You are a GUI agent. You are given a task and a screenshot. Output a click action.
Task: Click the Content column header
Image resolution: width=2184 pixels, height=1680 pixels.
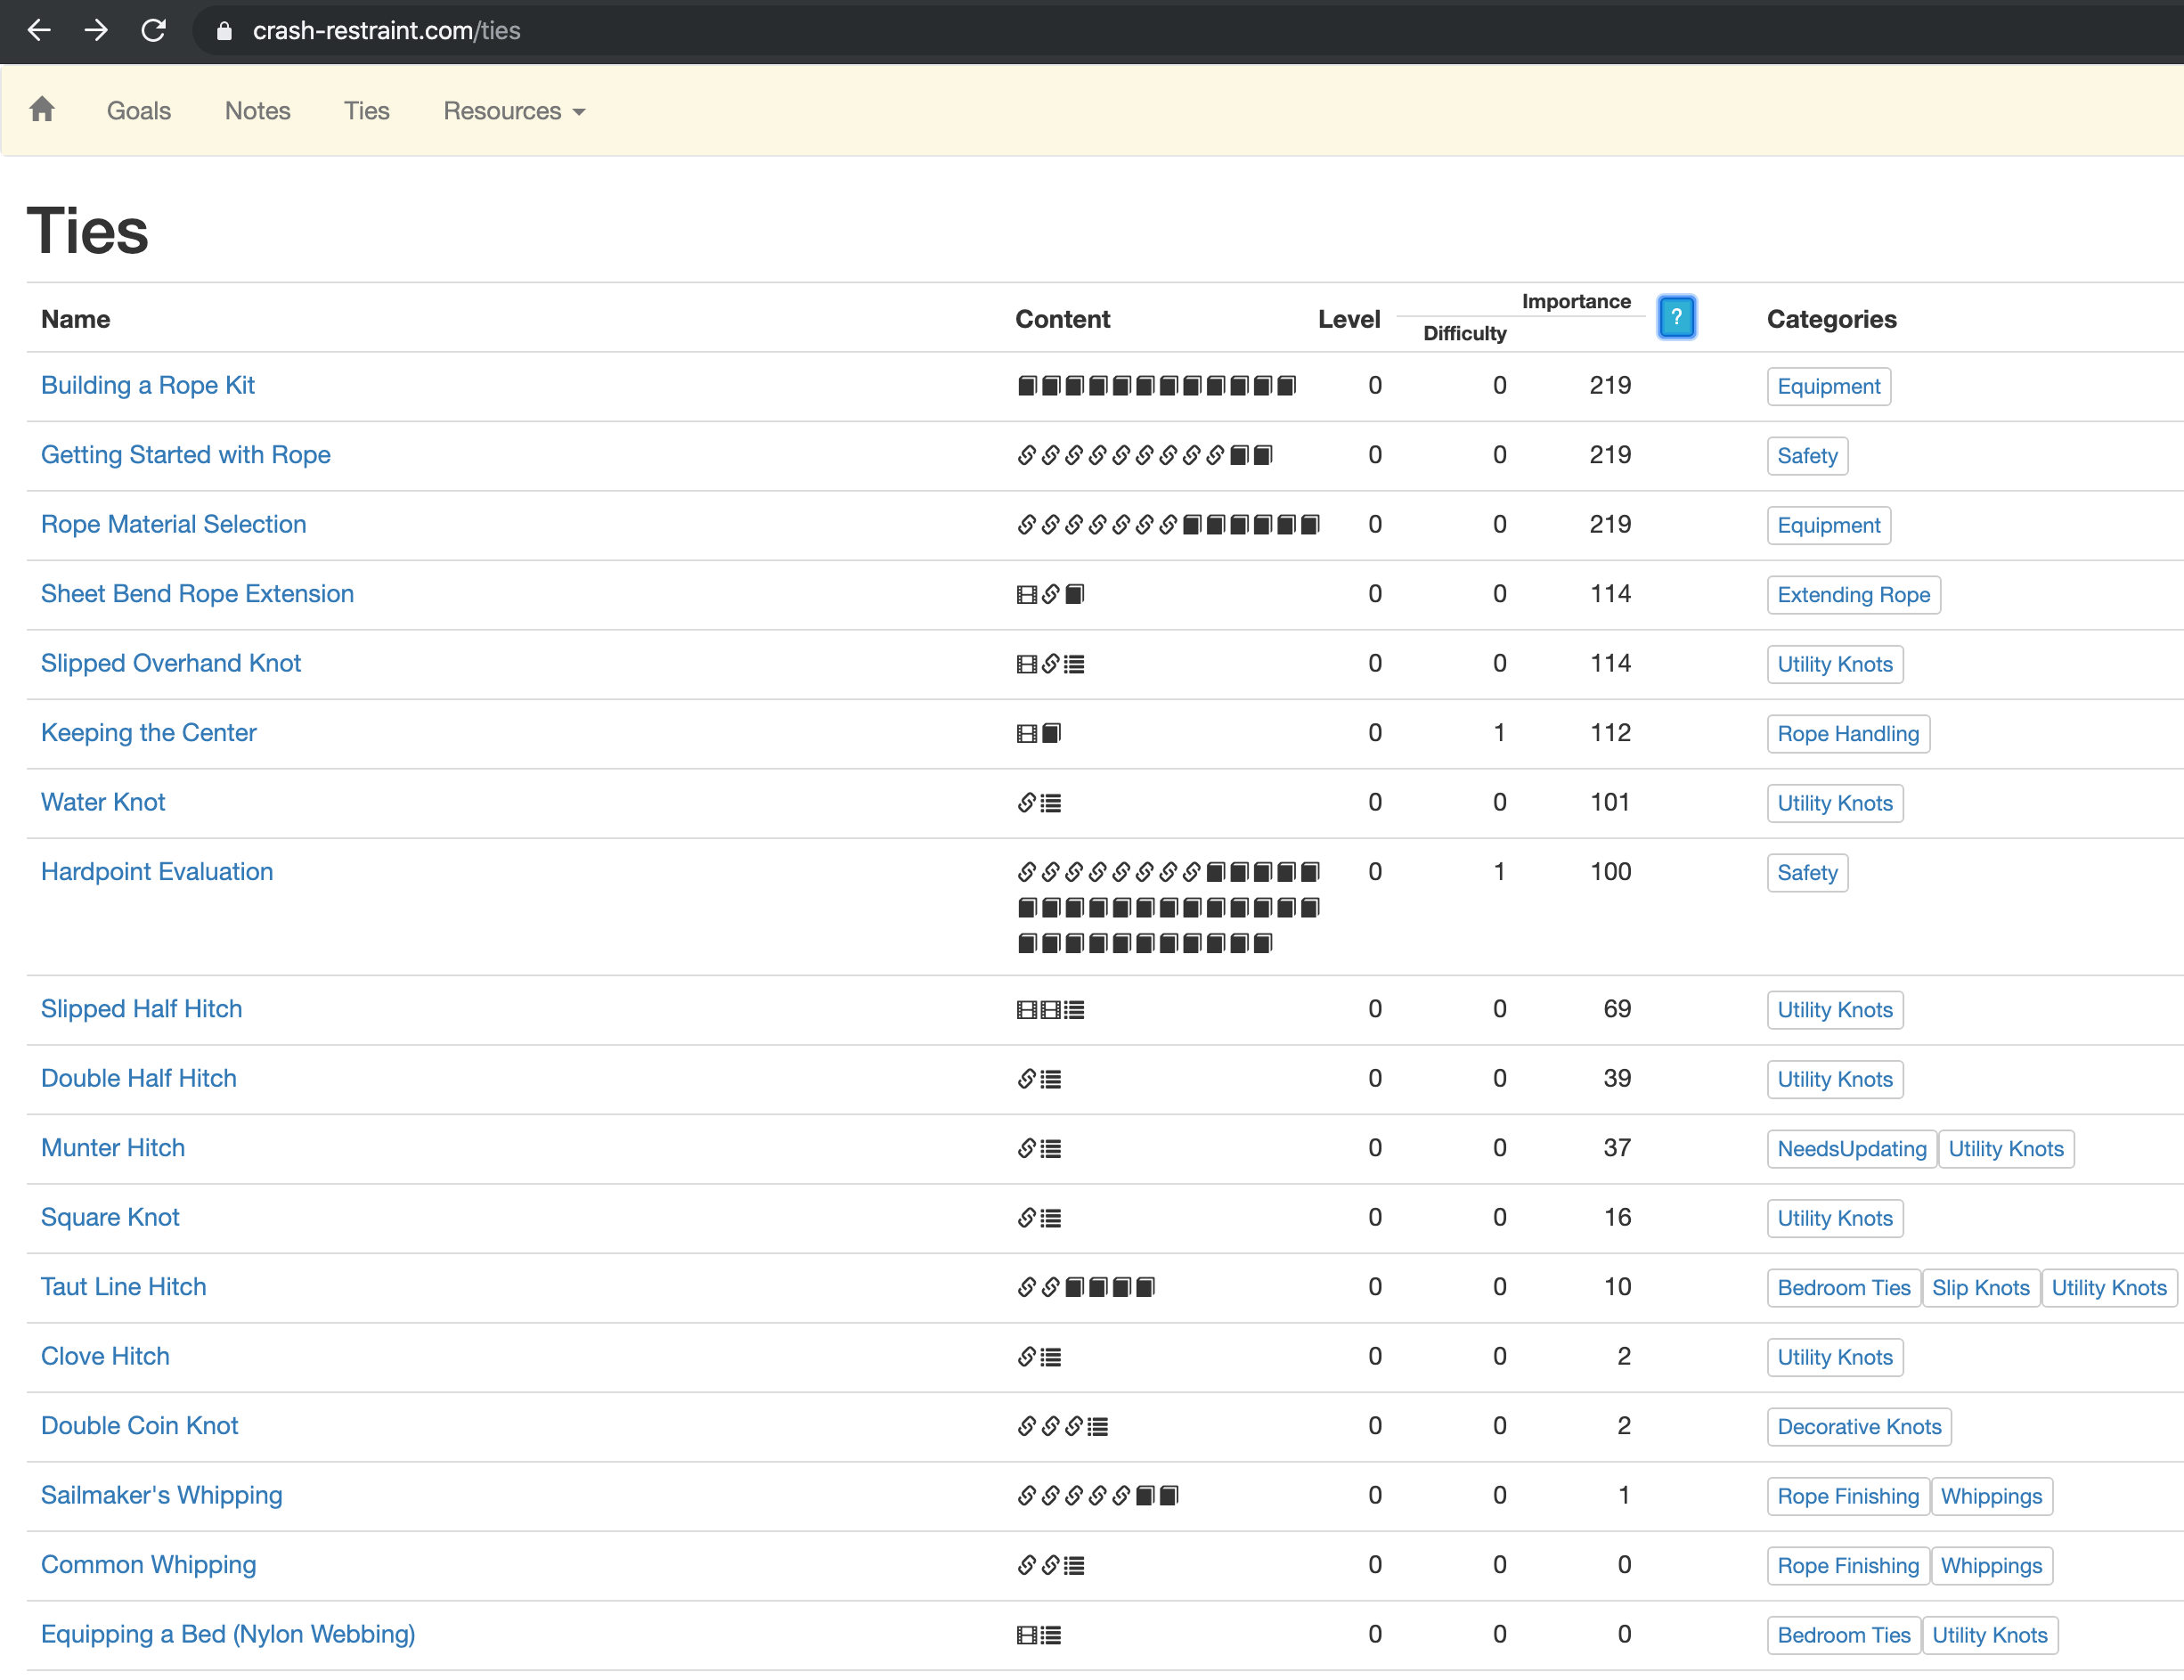1063,319
